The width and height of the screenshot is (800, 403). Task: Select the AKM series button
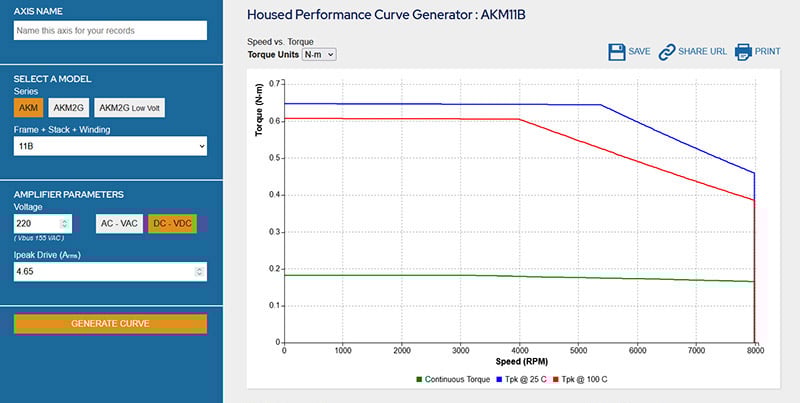pos(29,108)
